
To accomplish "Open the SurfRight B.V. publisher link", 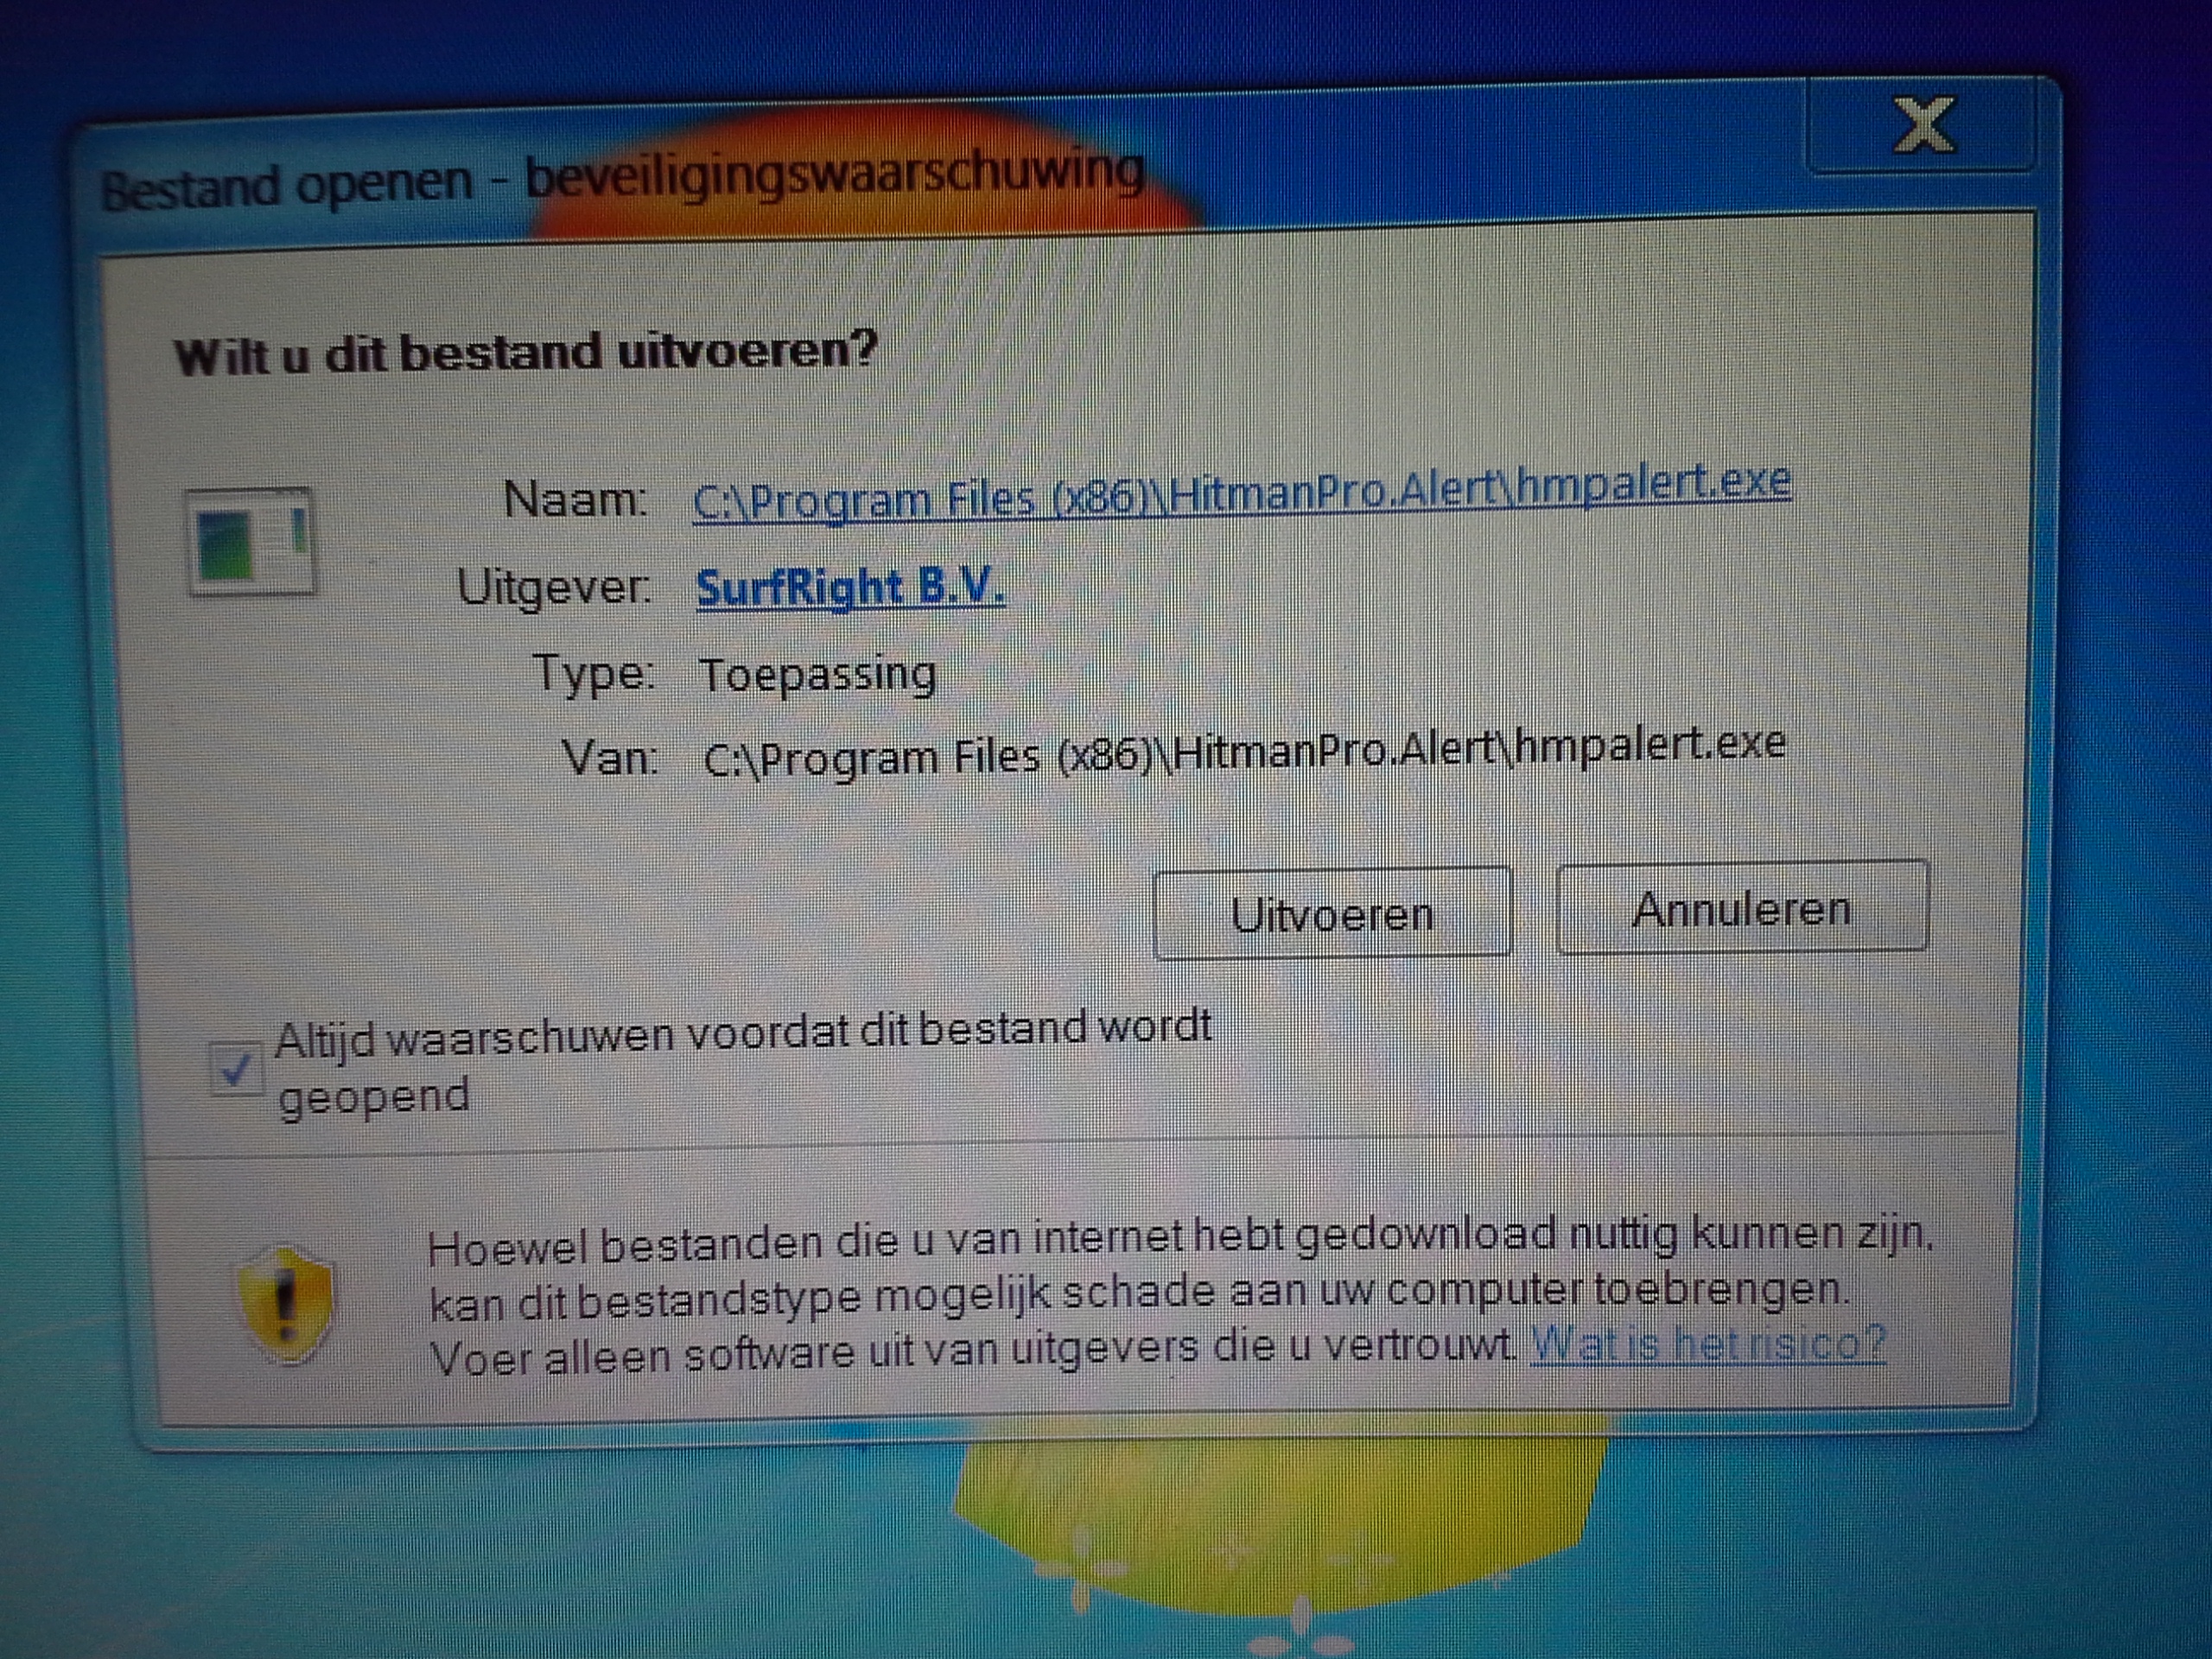I will coord(849,587).
